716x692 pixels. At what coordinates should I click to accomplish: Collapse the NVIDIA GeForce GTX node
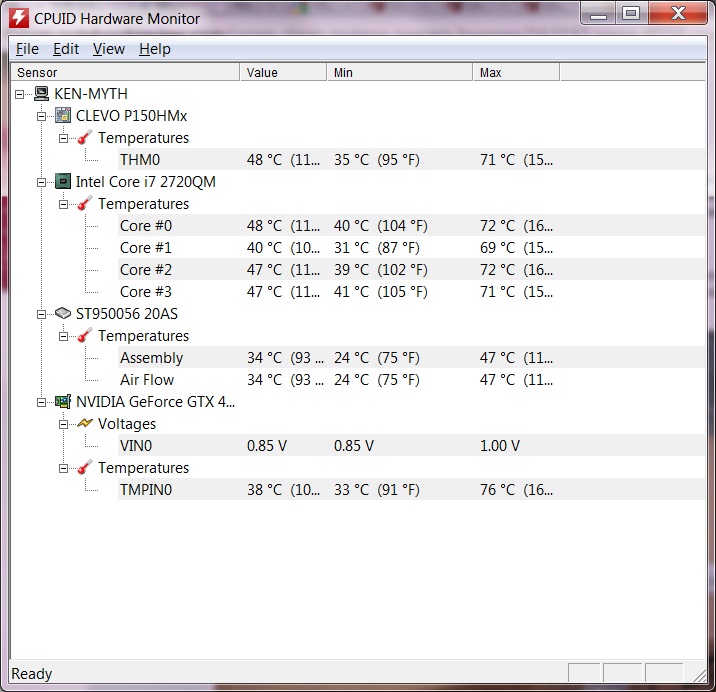click(41, 402)
